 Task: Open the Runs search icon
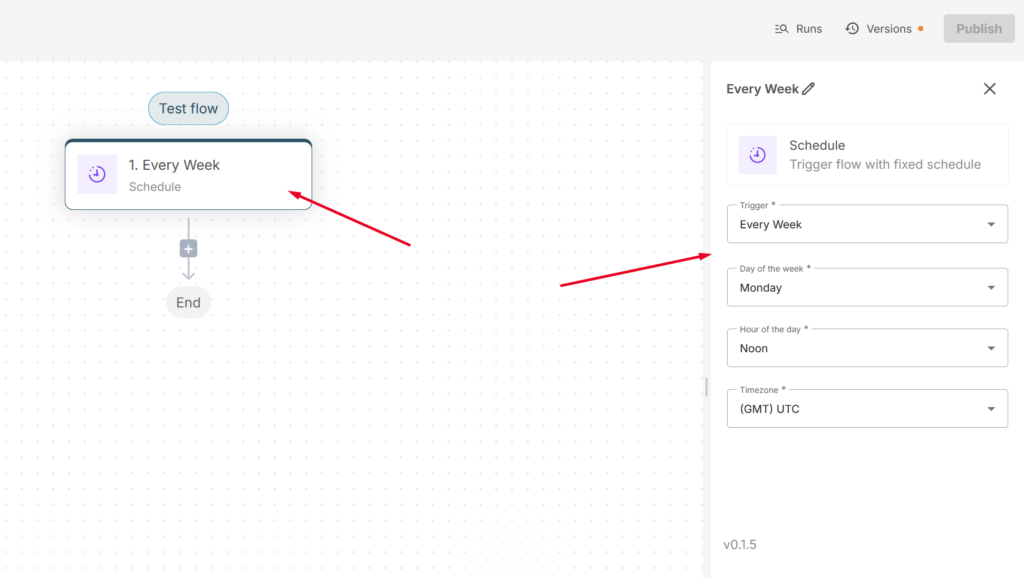(x=781, y=29)
